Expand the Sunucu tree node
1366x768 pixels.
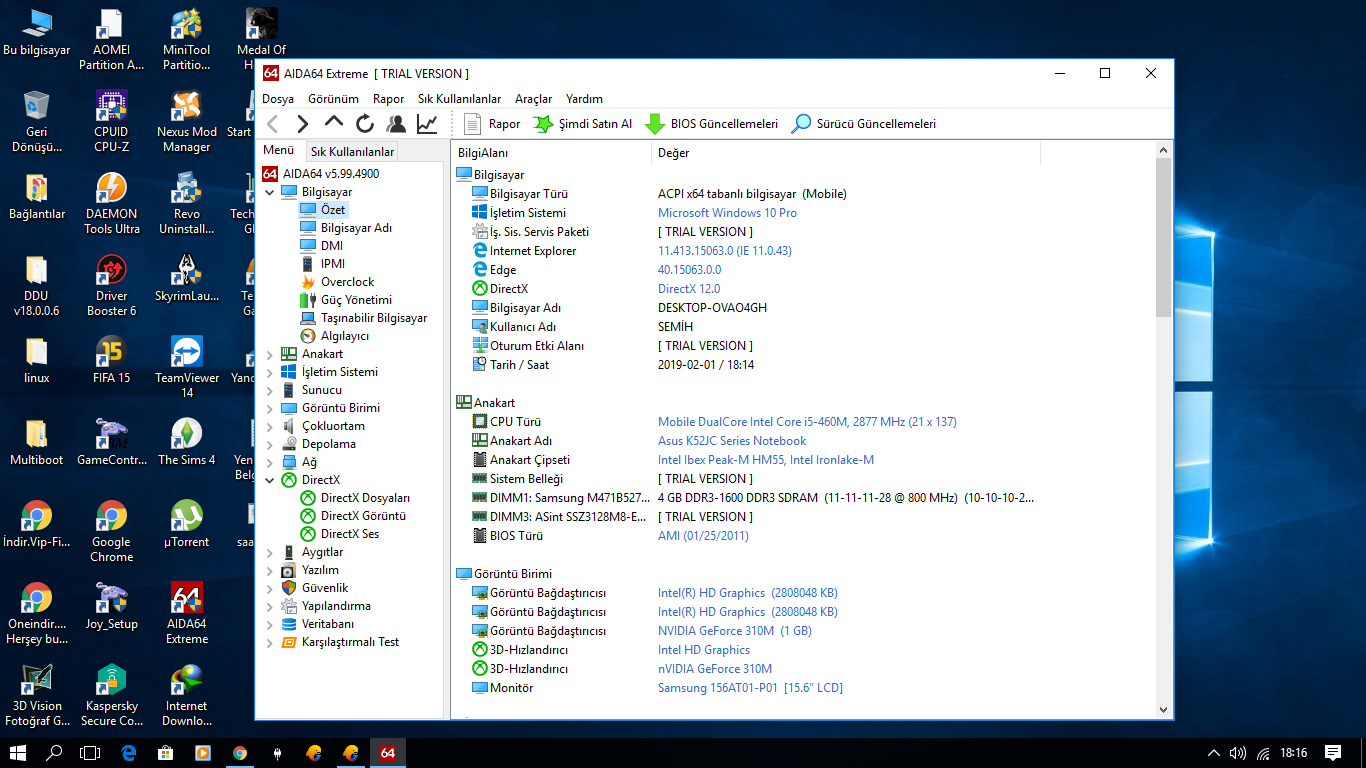click(269, 390)
